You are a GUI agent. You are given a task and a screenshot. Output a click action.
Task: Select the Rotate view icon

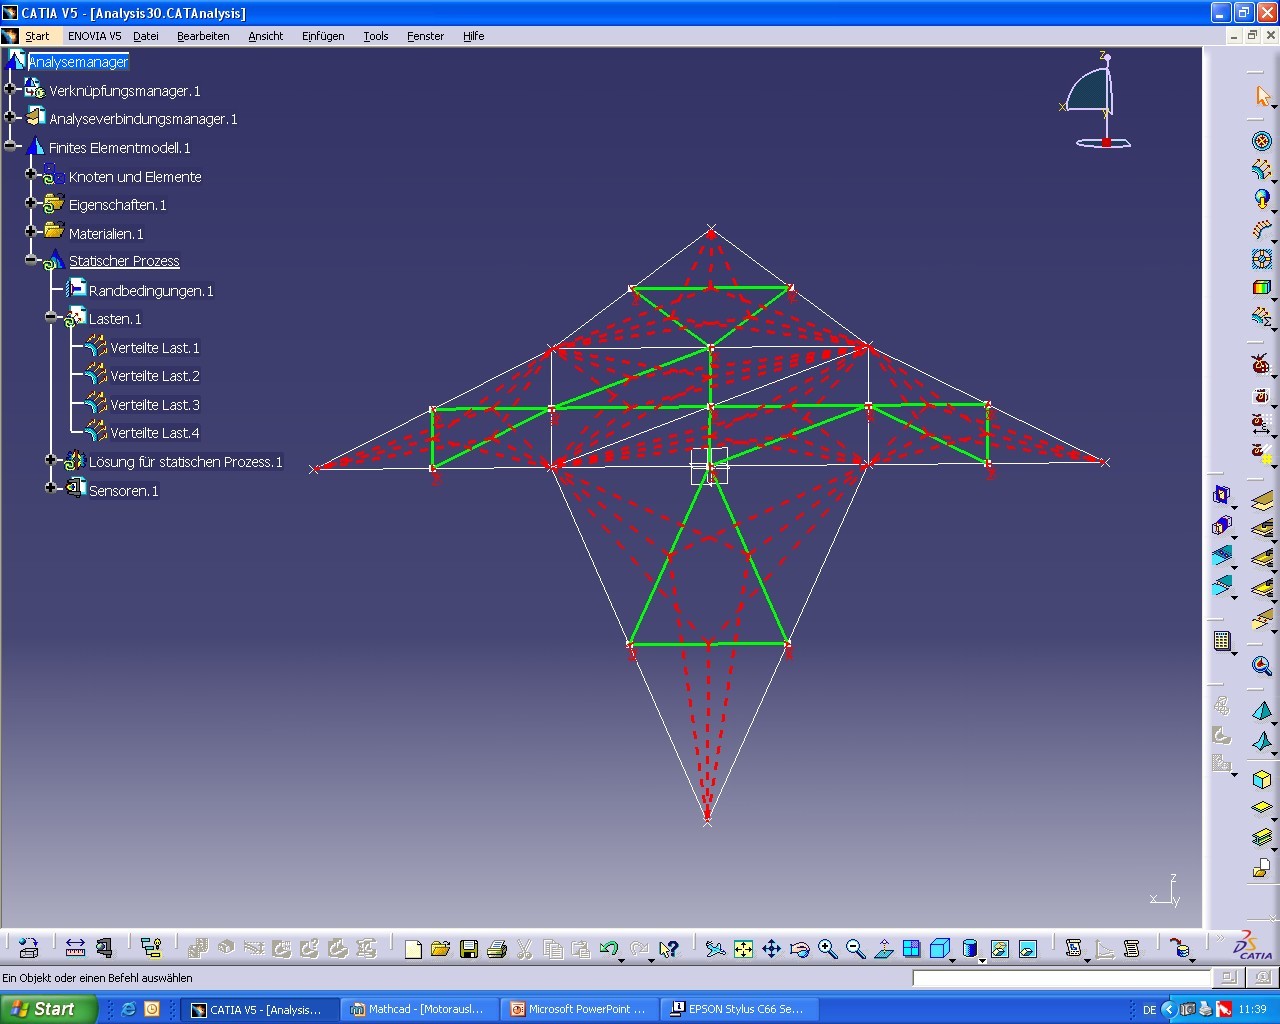click(x=799, y=949)
